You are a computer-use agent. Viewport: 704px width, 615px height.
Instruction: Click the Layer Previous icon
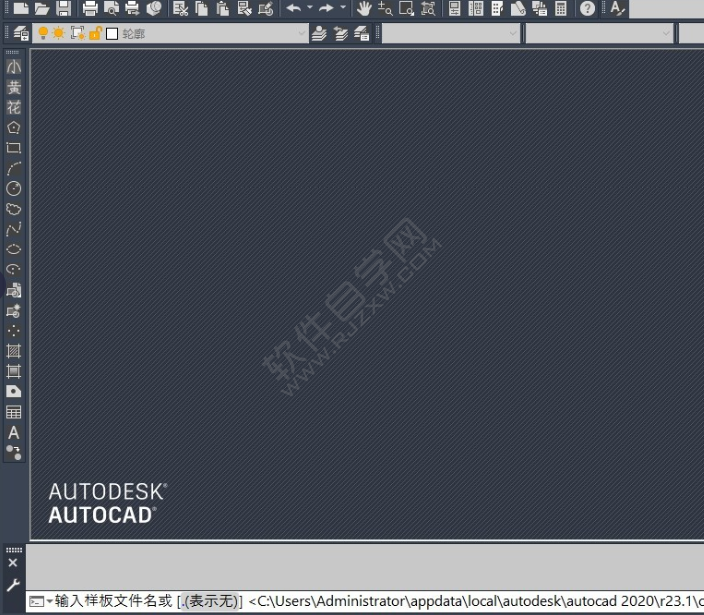341,33
